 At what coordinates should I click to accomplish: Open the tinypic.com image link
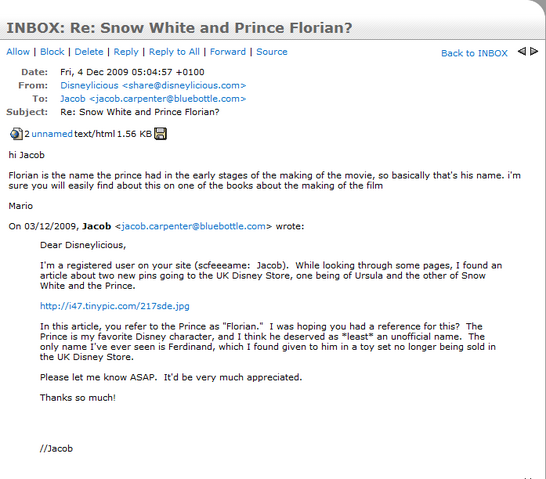point(115,306)
